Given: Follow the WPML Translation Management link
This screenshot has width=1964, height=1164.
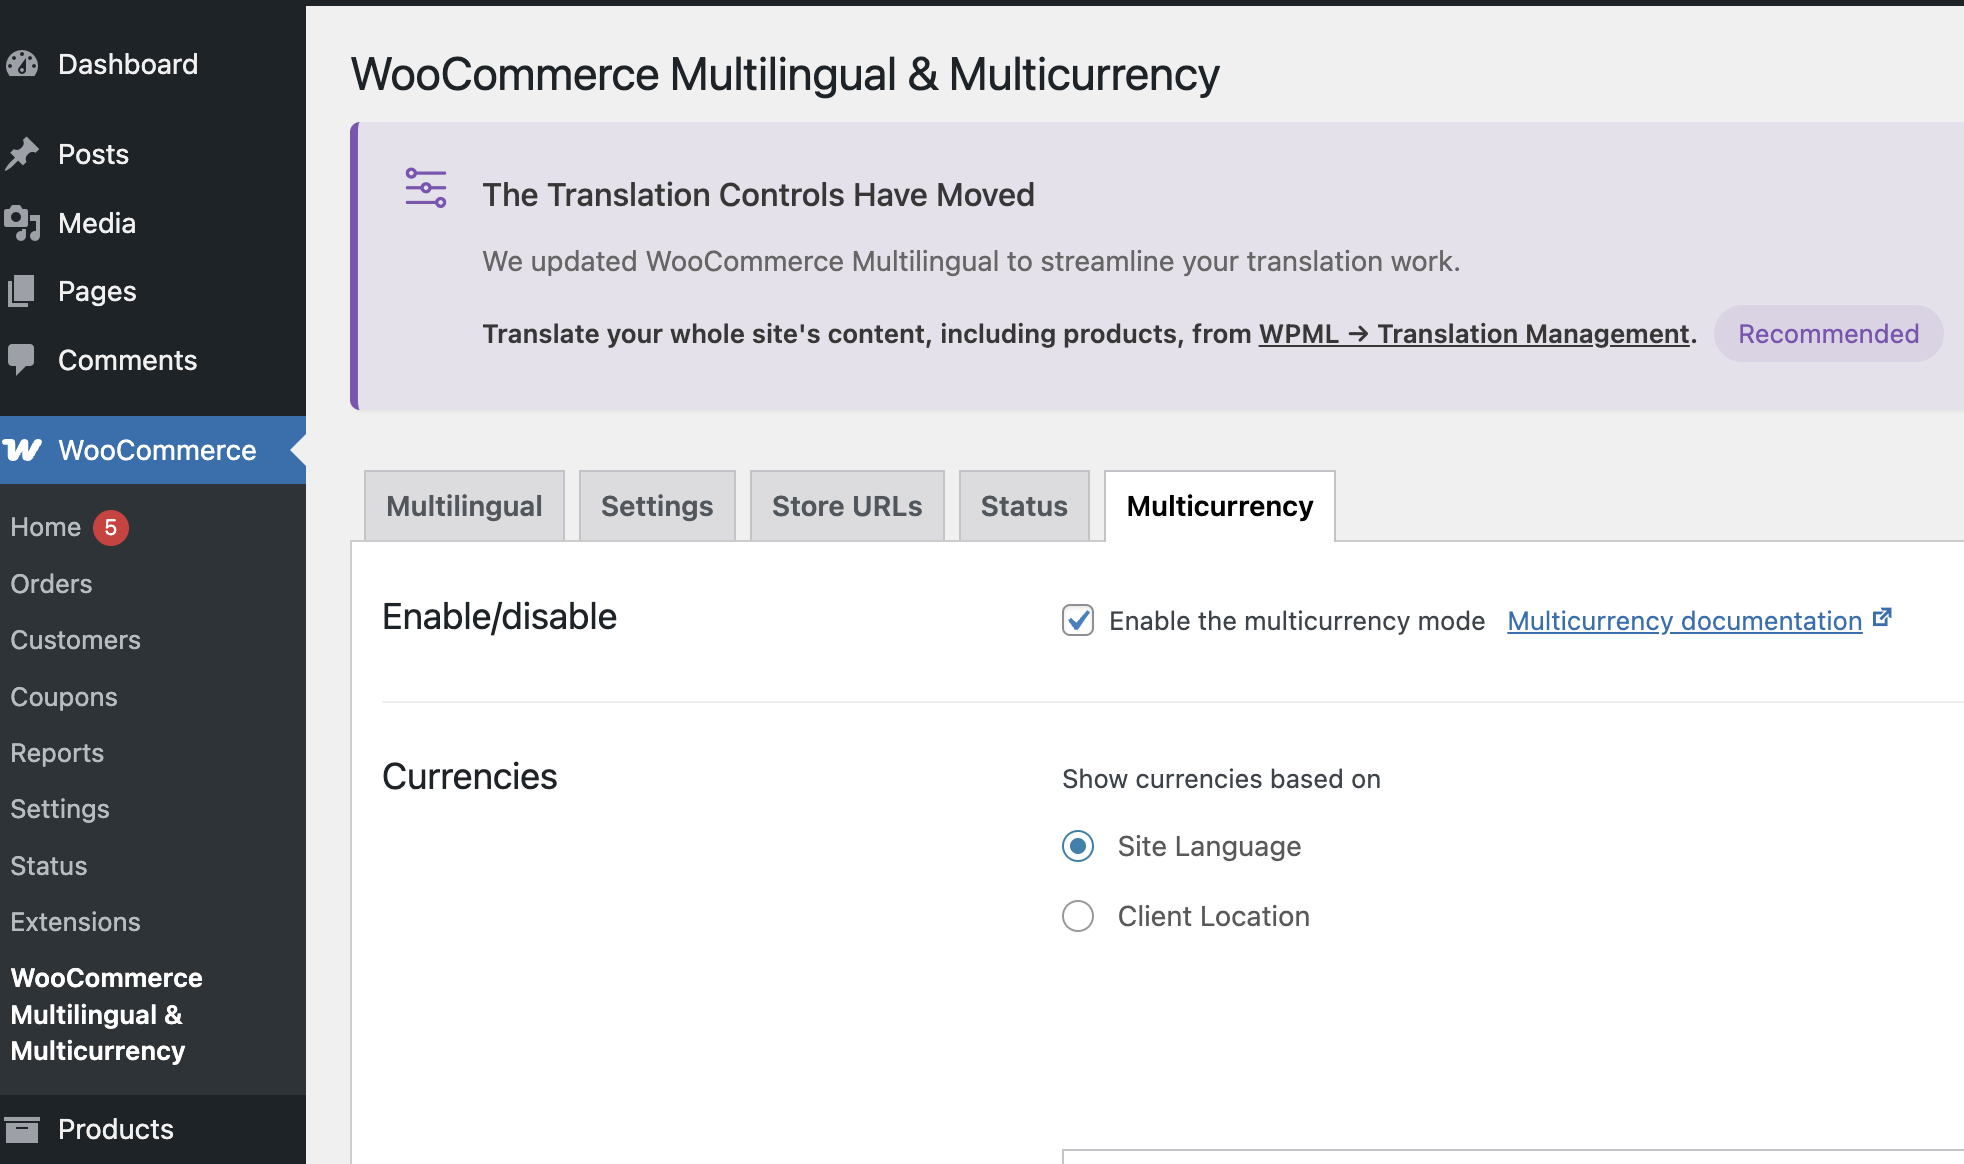Looking at the screenshot, I should (1474, 334).
